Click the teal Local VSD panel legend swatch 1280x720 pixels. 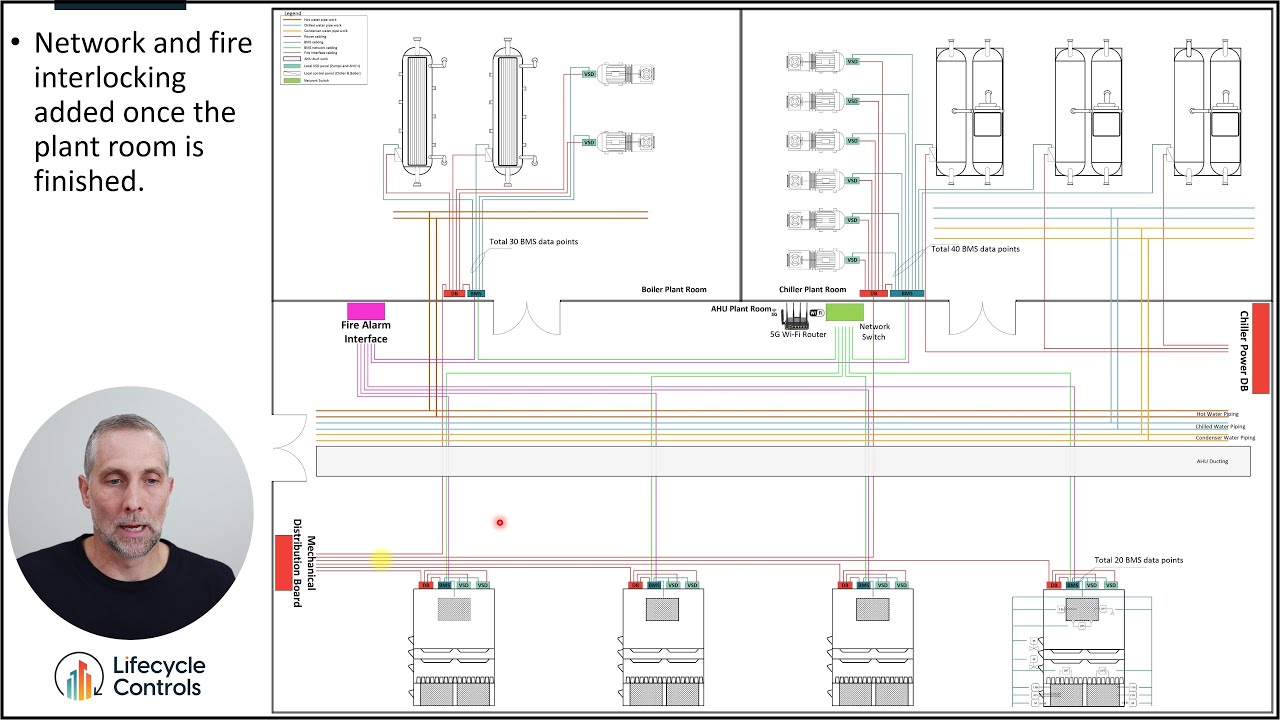[292, 66]
